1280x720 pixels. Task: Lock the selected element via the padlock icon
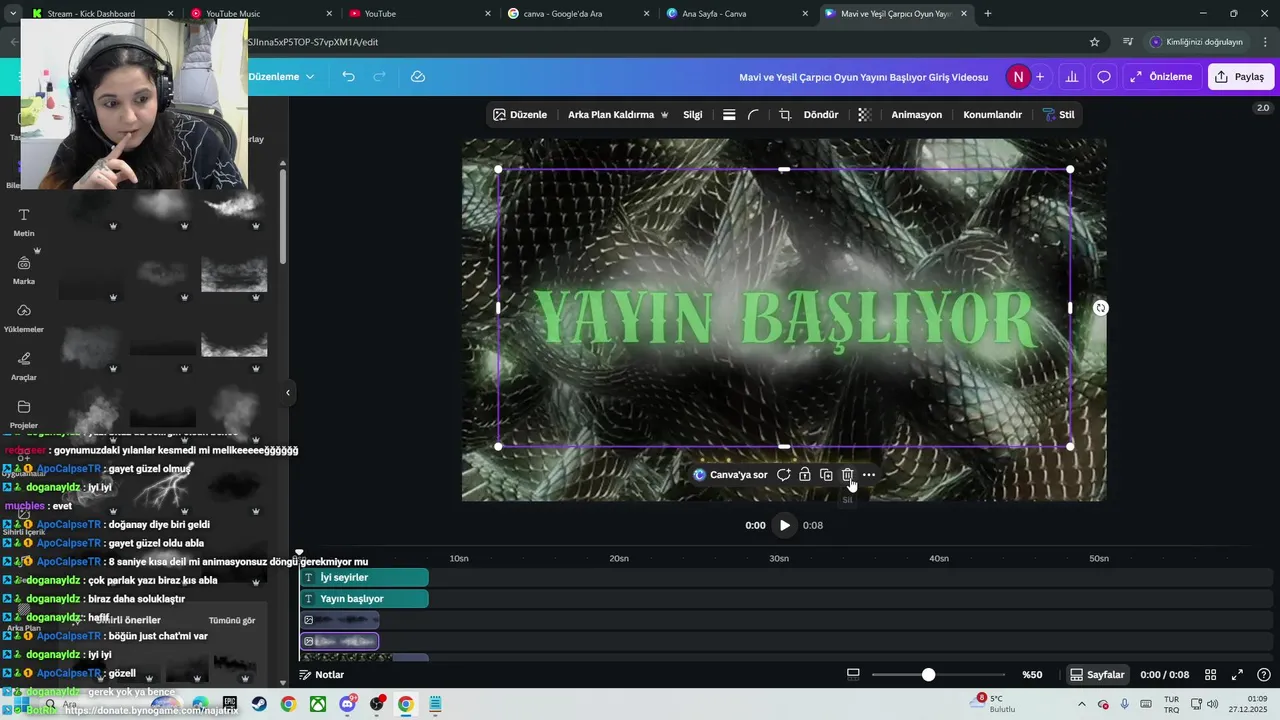[805, 475]
